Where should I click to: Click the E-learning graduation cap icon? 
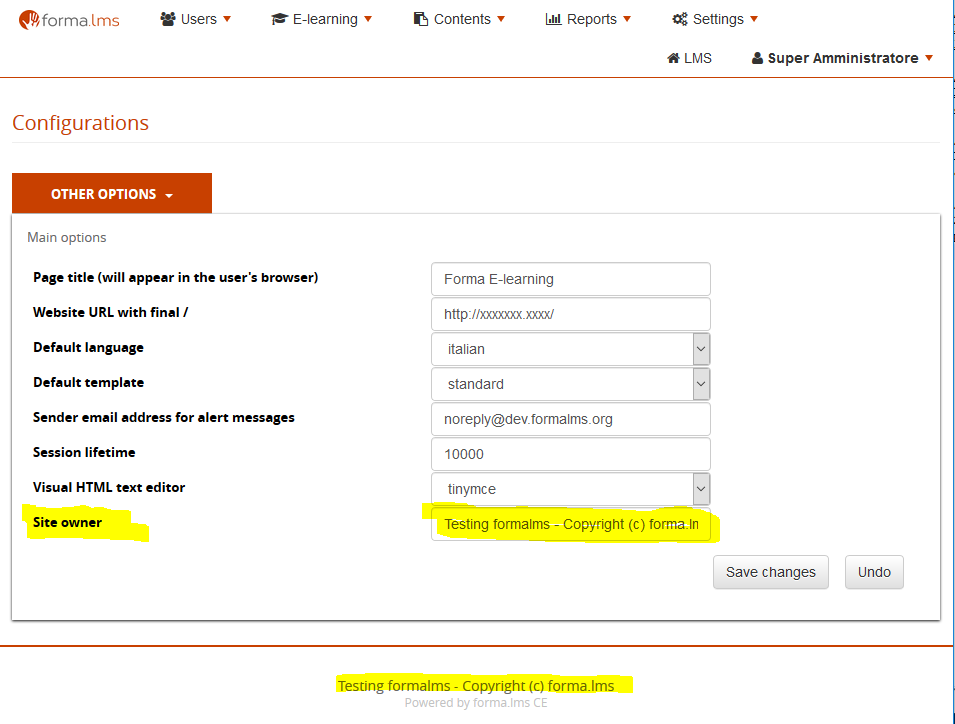280,19
